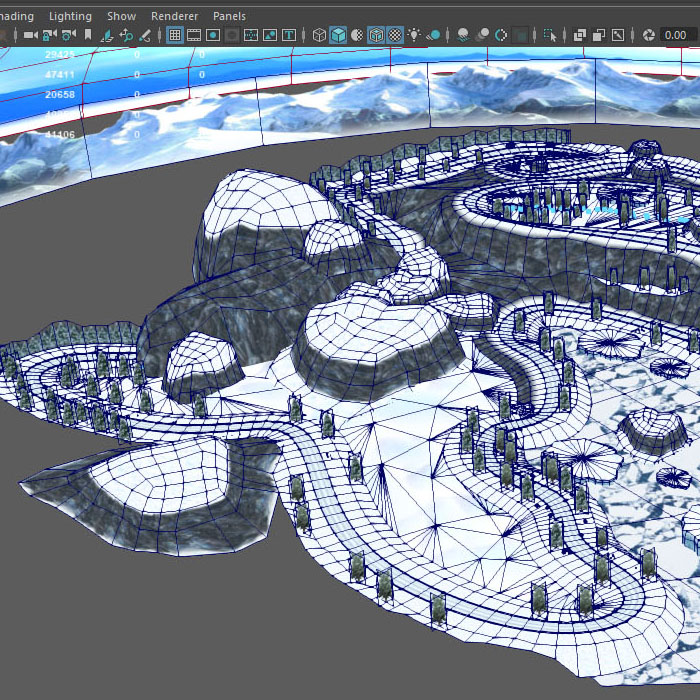Toggle Wireframe on Shaded mode
The image size is (700, 700).
click(376, 35)
